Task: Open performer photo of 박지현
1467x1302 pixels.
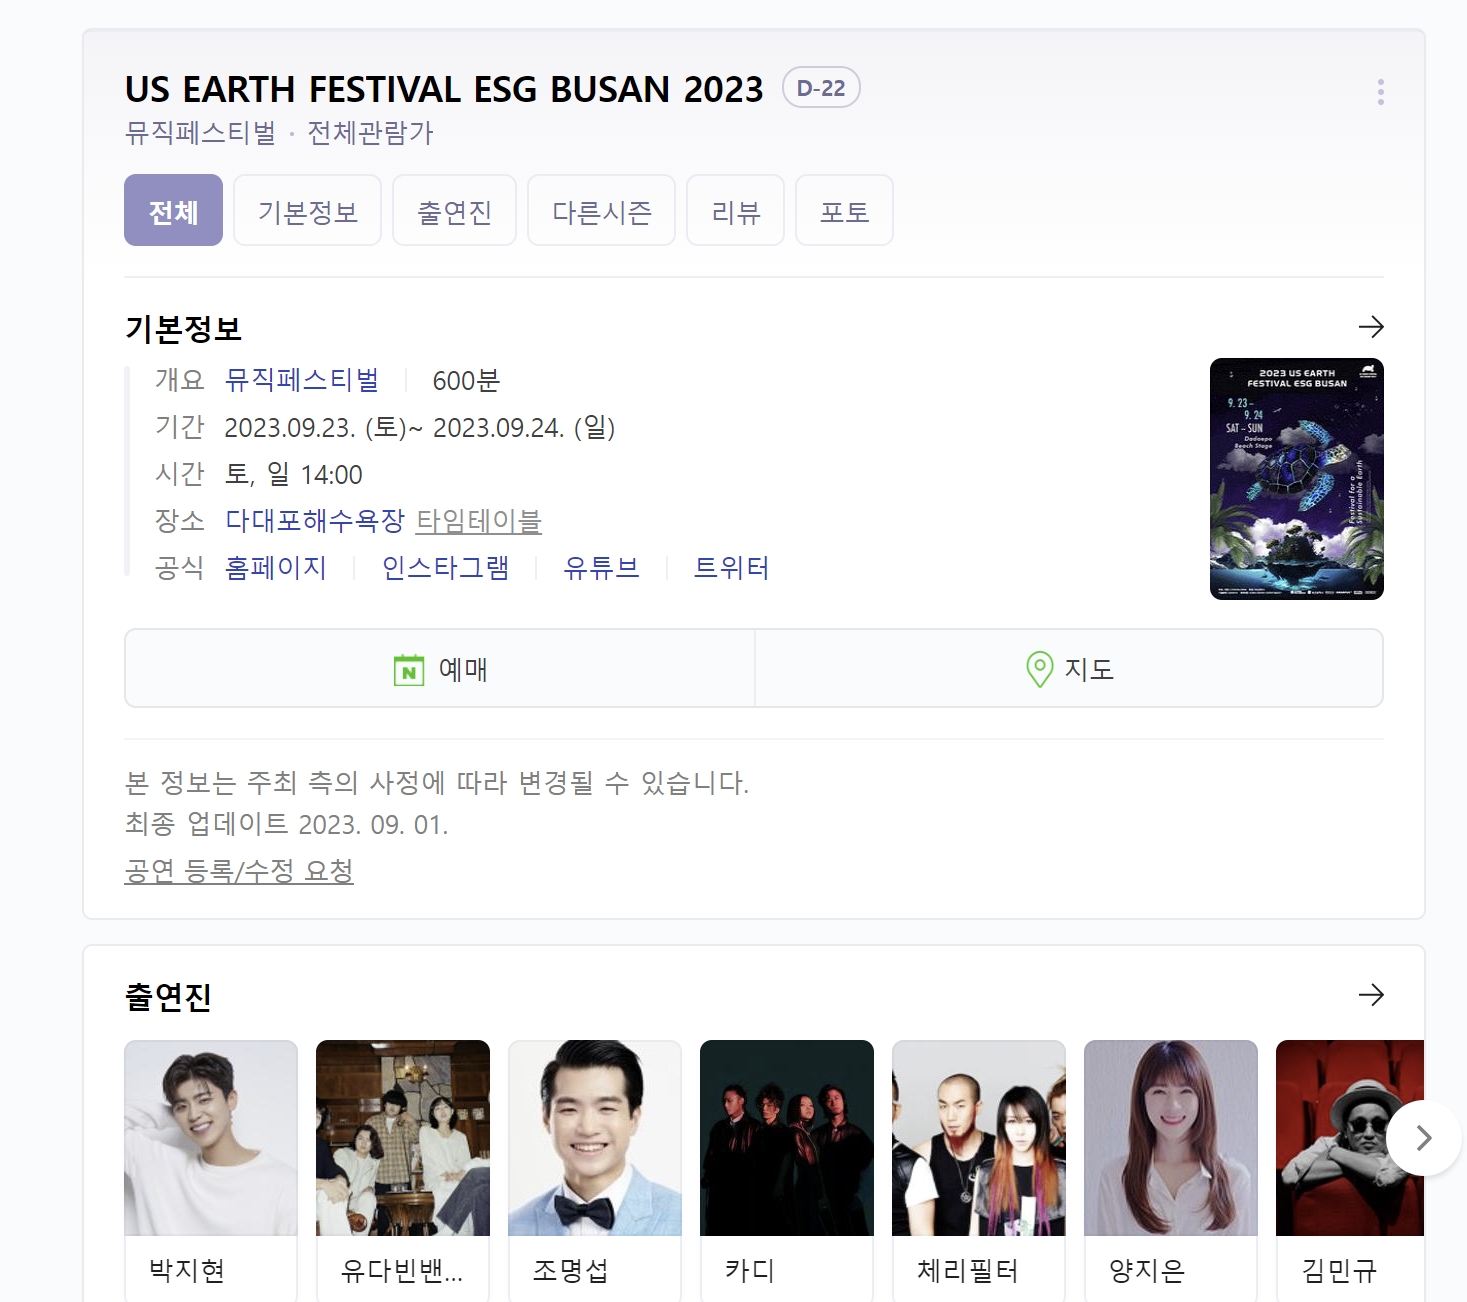Action: (x=211, y=1138)
